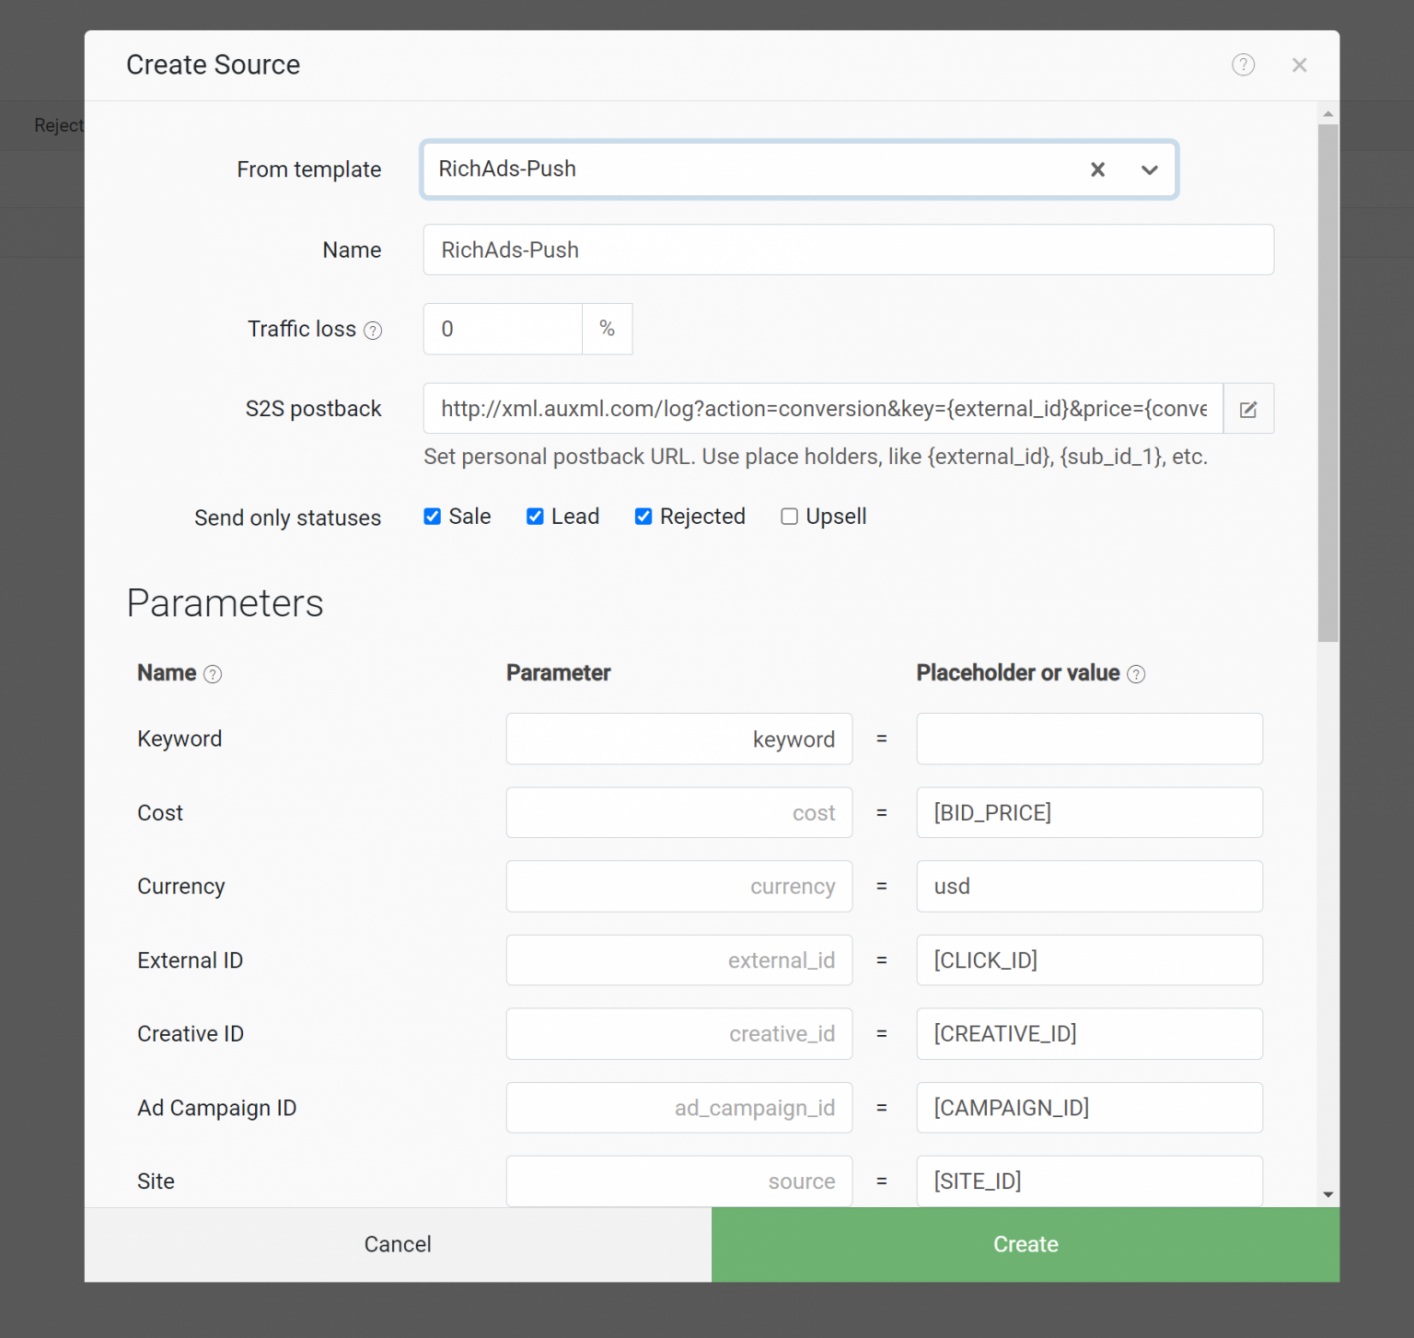
Task: Click the "External ID" row label
Action: pos(190,961)
